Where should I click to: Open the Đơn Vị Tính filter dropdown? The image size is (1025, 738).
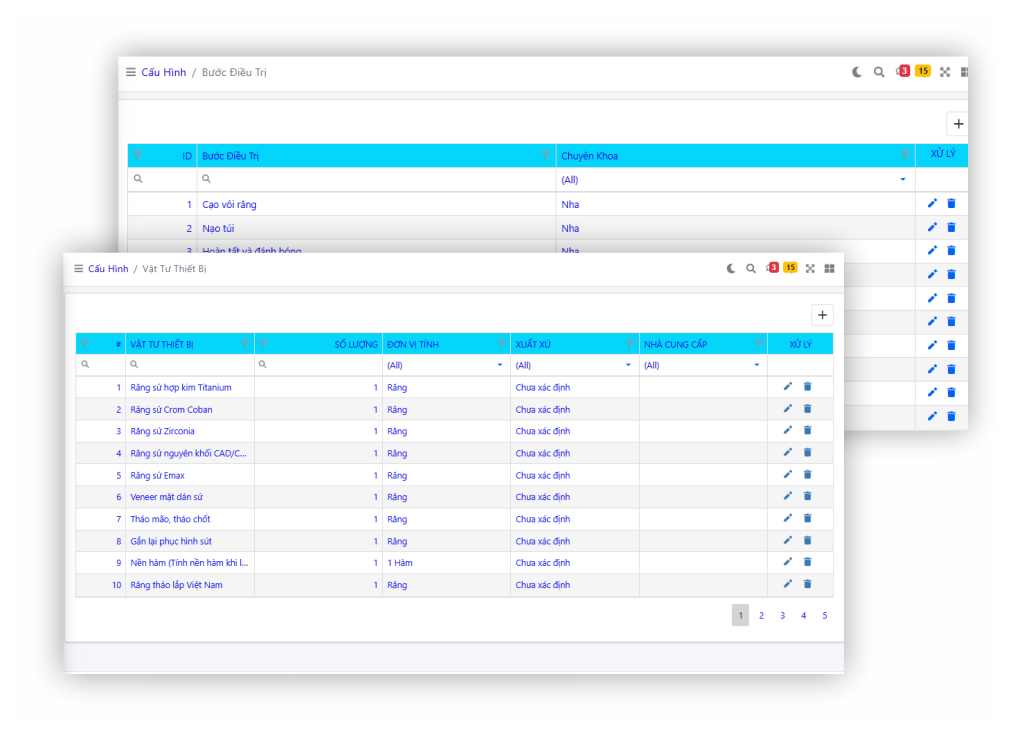click(x=500, y=366)
